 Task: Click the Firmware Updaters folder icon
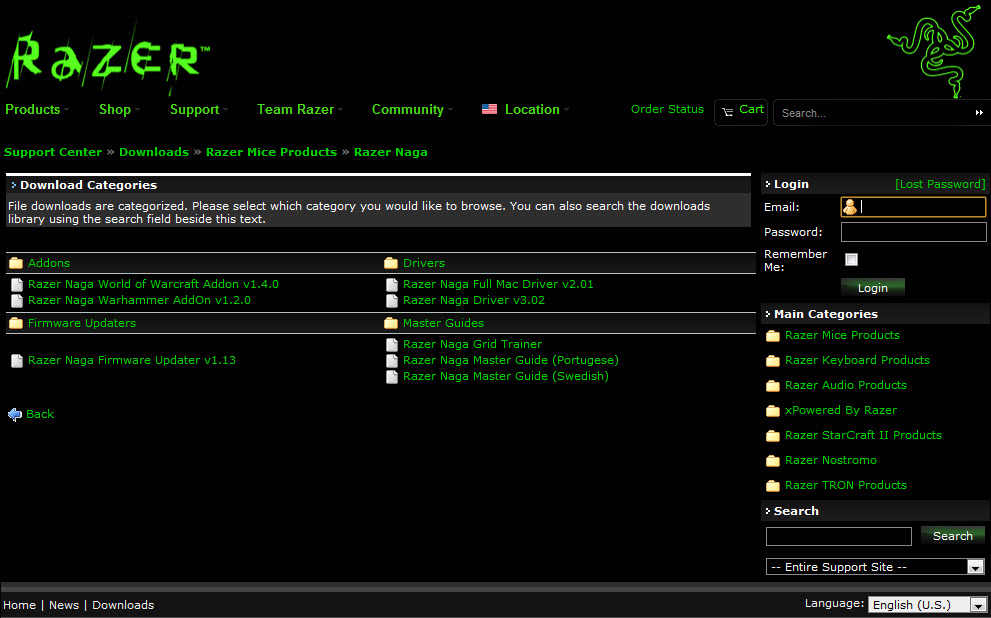pyautogui.click(x=16, y=323)
